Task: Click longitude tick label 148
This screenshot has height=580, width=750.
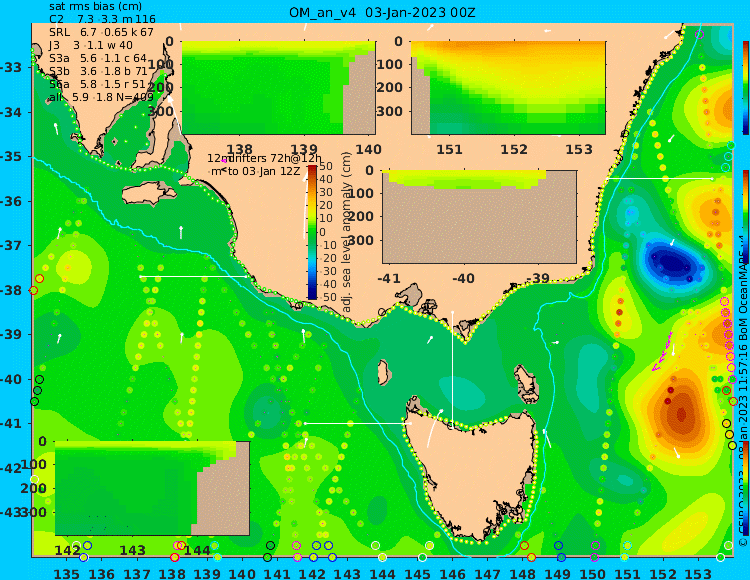Action: tap(522, 574)
